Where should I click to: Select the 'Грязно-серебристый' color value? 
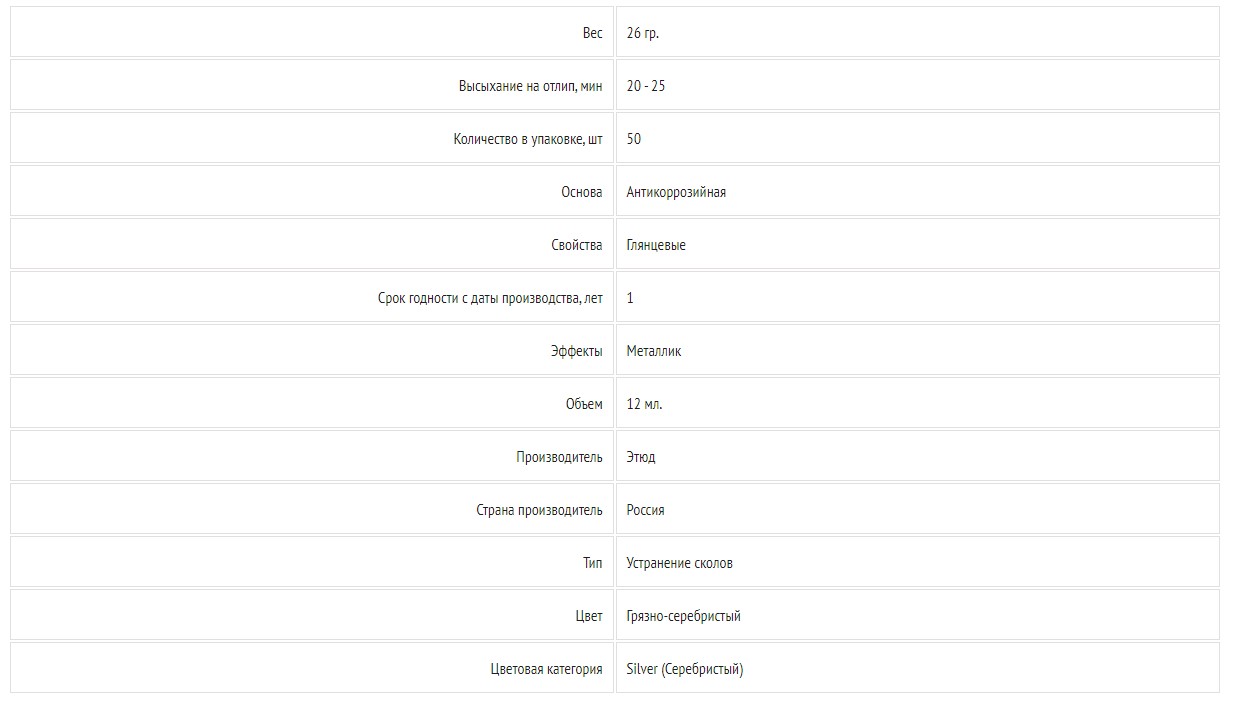coord(684,616)
